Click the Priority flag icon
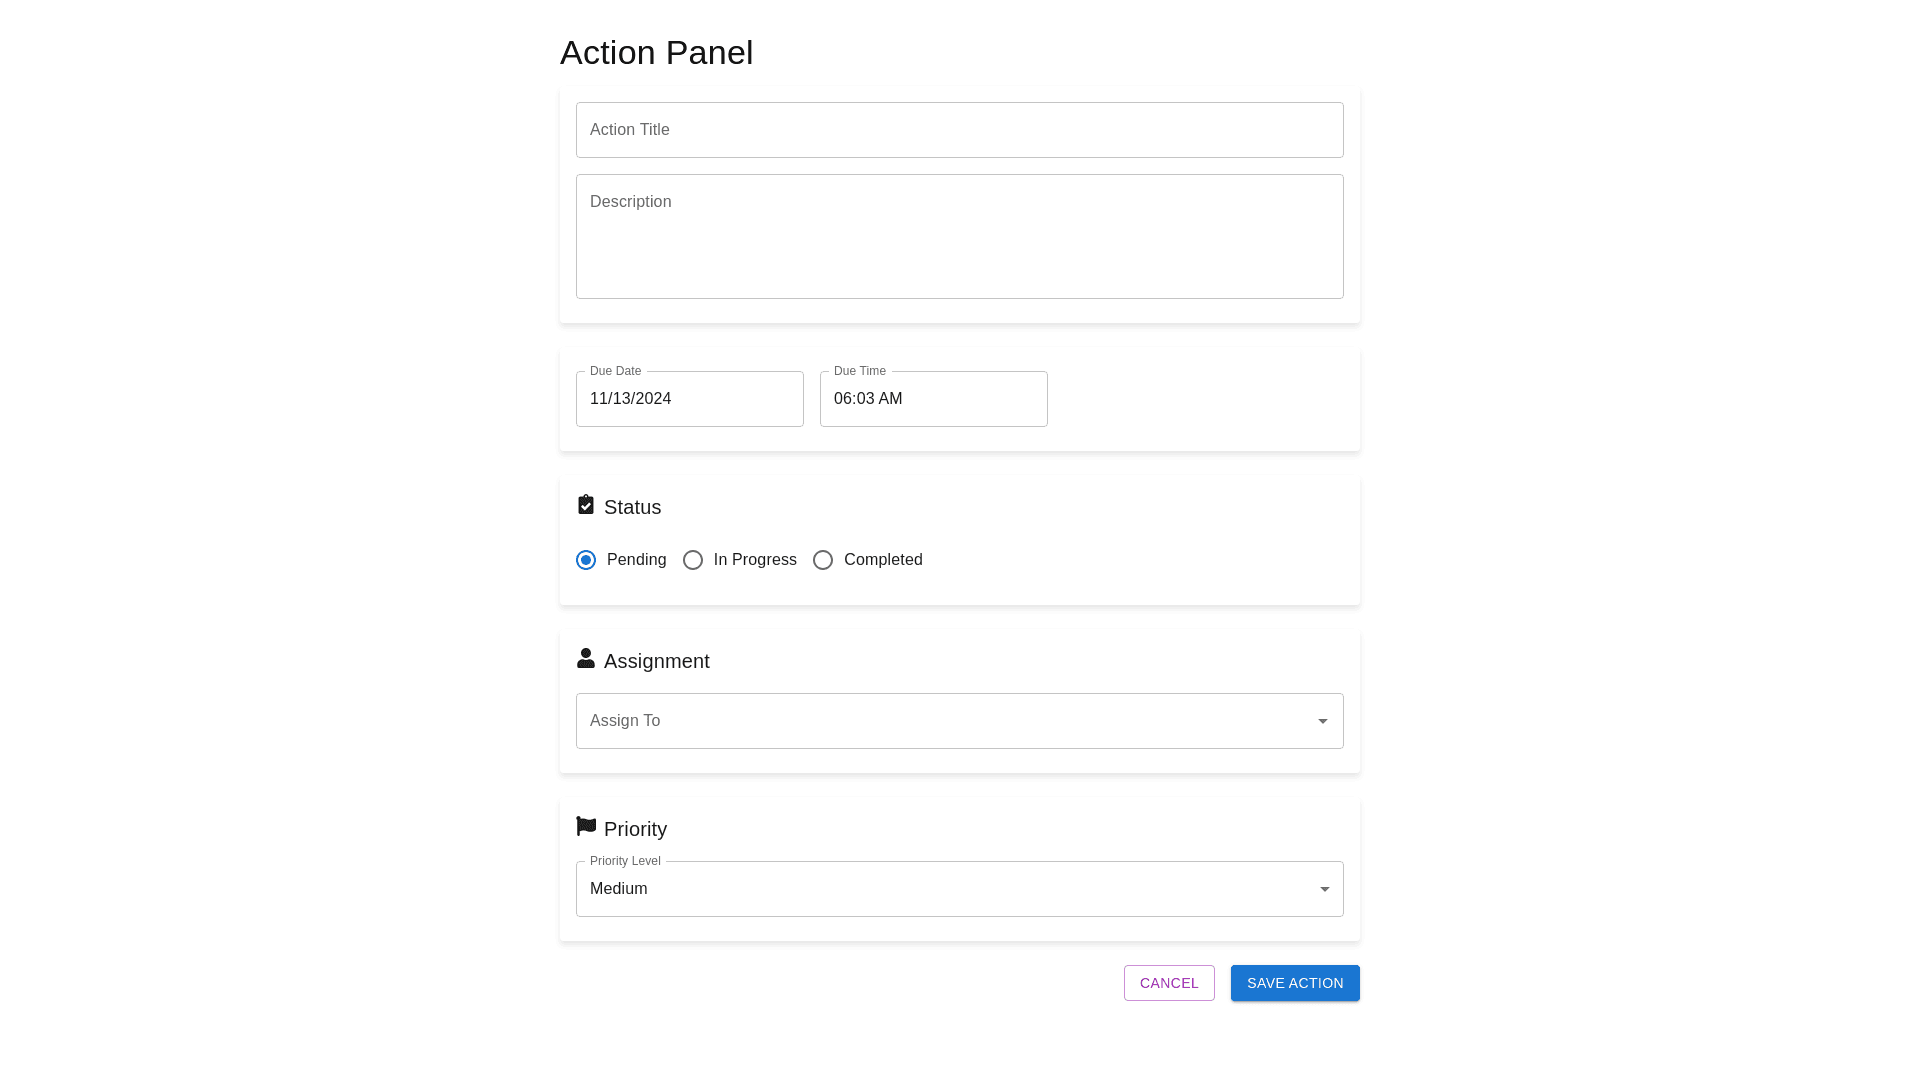1920x1080 pixels. pos(586,826)
